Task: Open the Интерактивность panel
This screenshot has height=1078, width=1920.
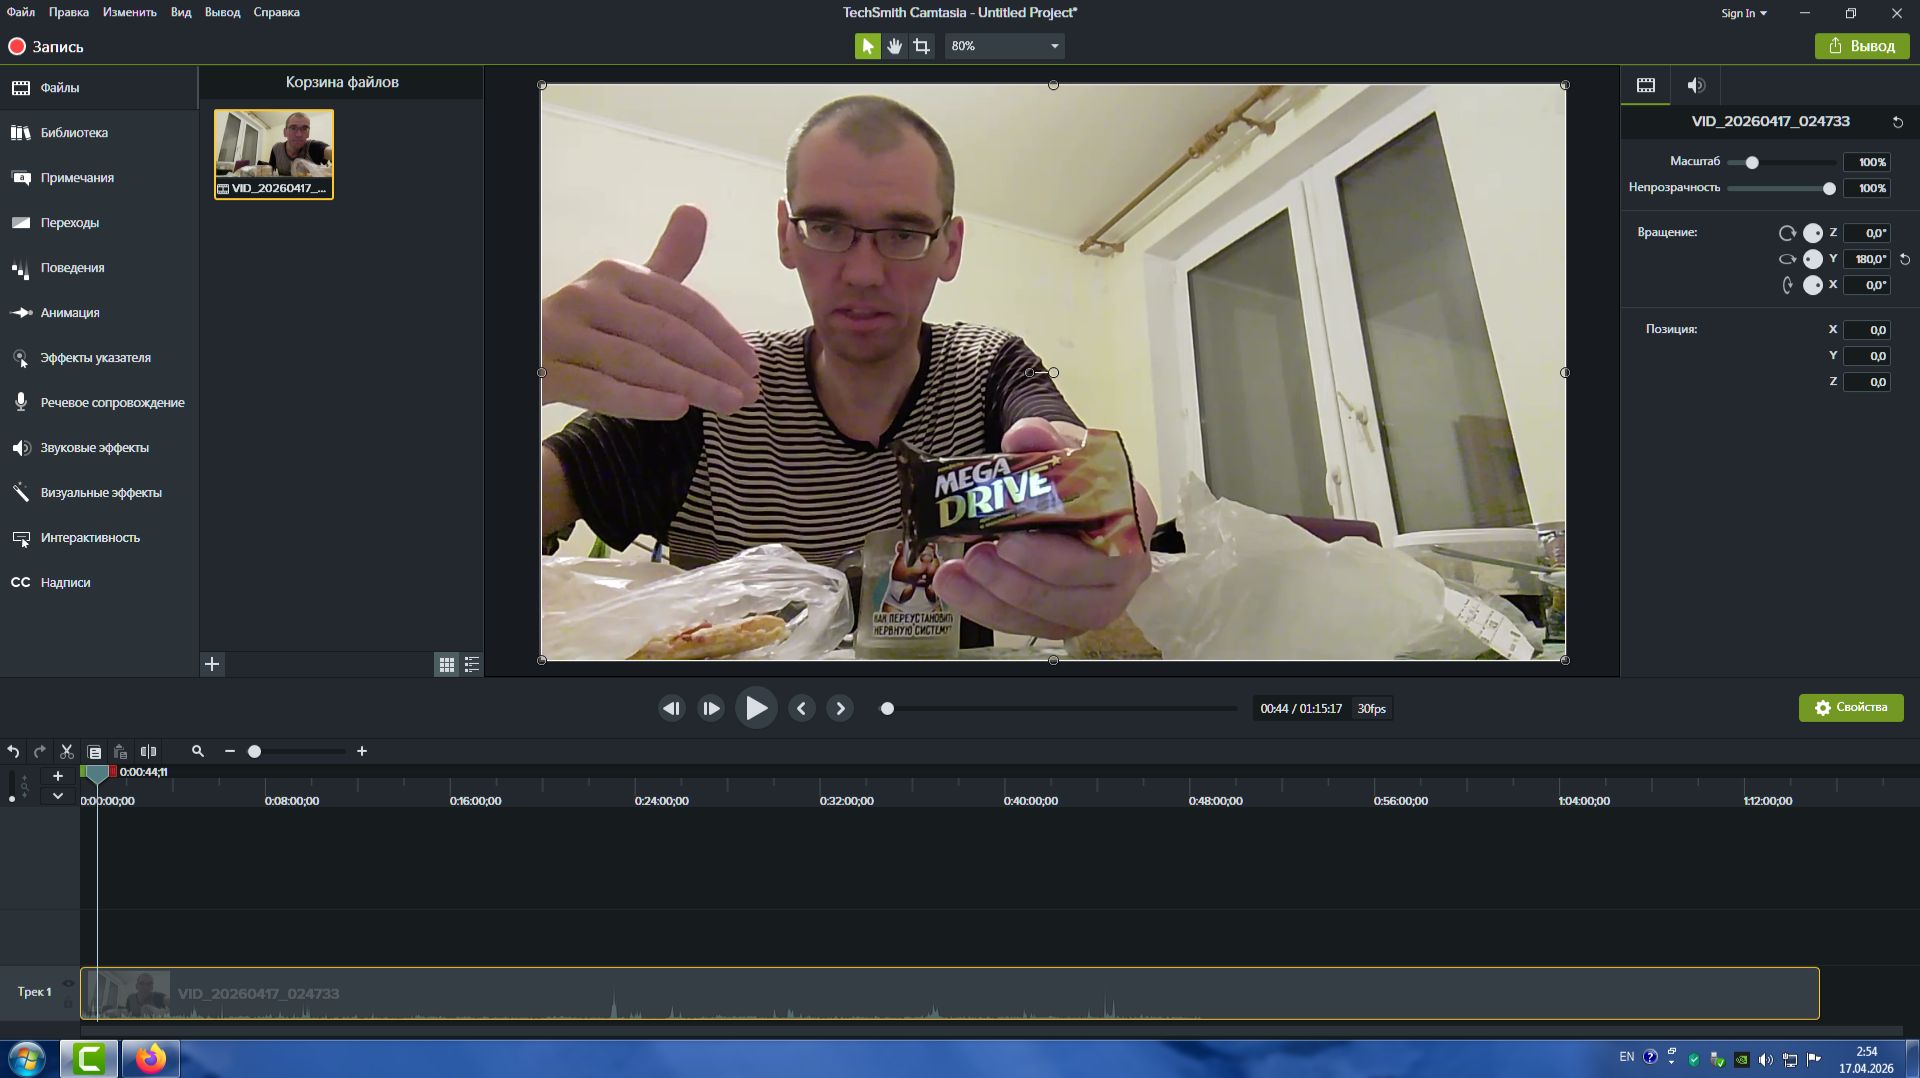Action: 99,538
